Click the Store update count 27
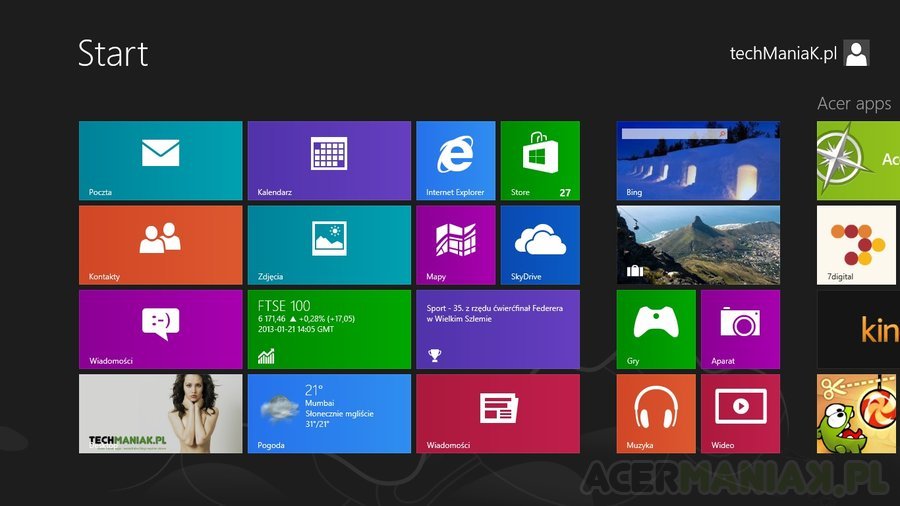 tap(565, 193)
